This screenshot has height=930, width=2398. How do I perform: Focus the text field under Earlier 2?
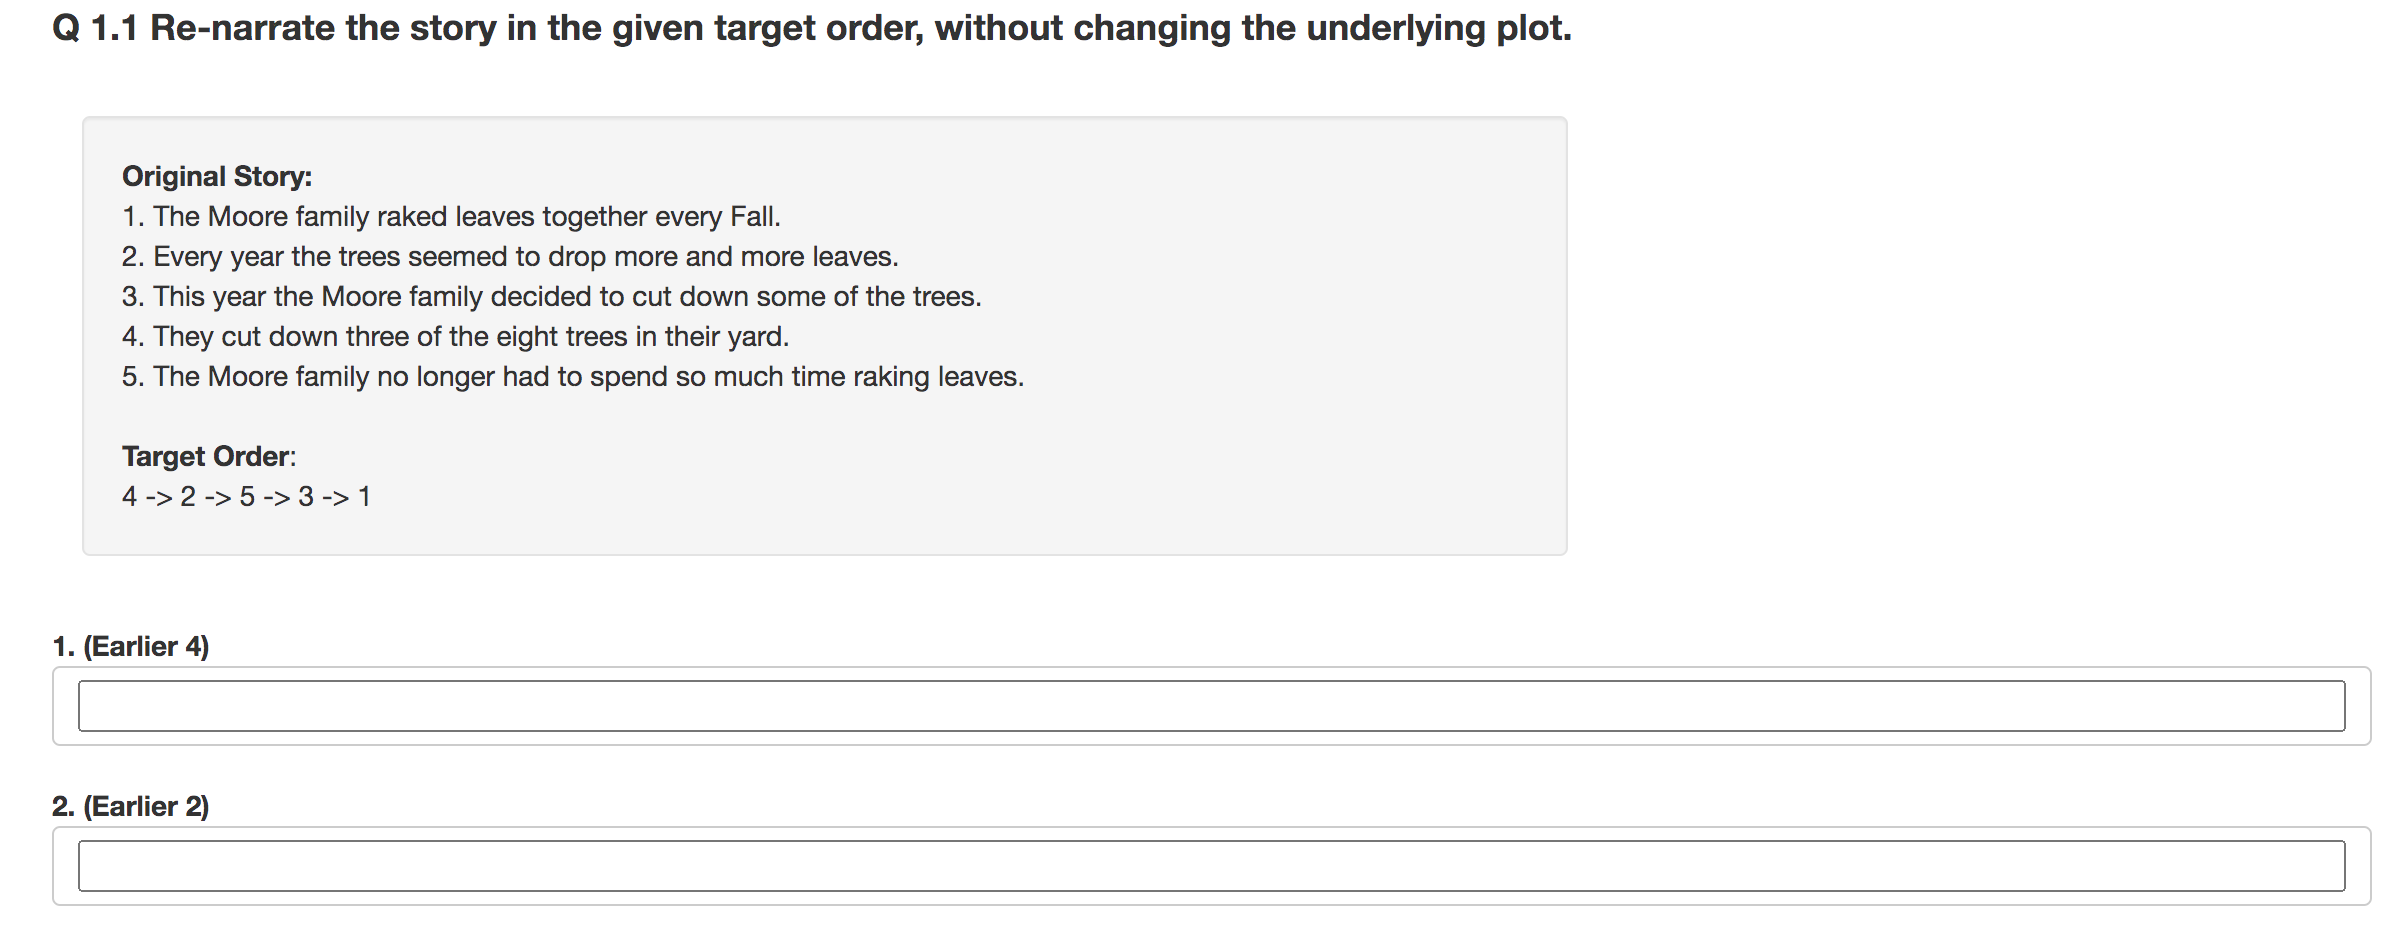click(1210, 866)
